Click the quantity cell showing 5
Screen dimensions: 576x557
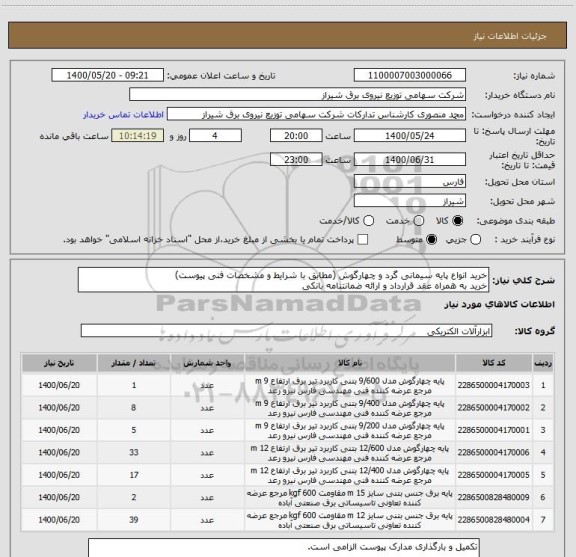pyautogui.click(x=134, y=430)
